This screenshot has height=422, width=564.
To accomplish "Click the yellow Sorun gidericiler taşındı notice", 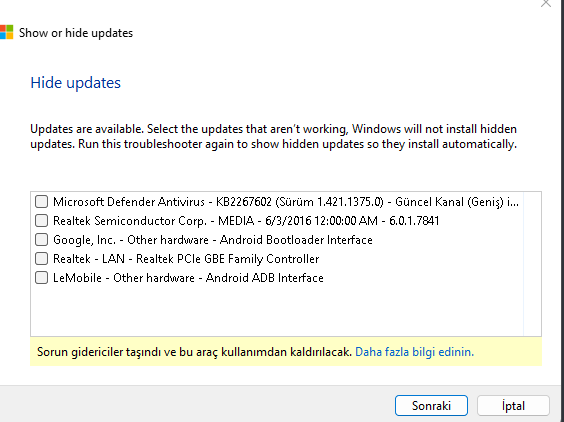I will coord(286,351).
